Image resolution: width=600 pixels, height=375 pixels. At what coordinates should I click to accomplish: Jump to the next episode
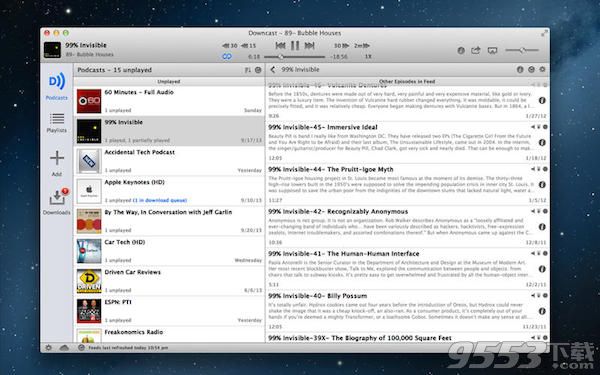point(310,46)
